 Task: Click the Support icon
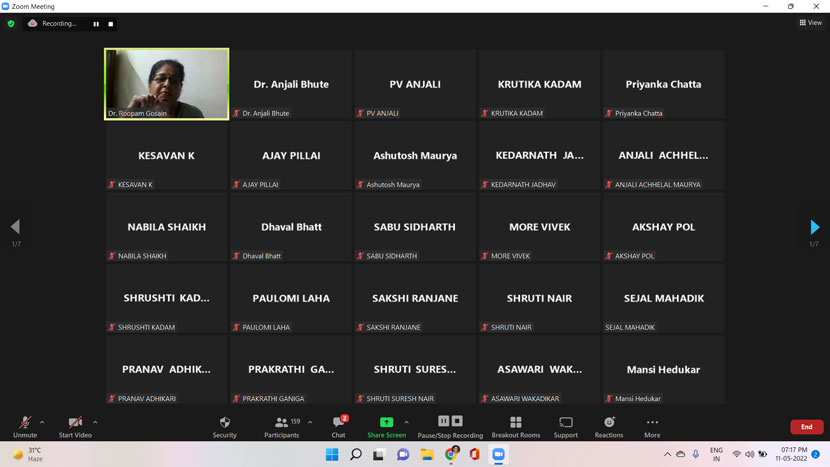click(x=566, y=423)
